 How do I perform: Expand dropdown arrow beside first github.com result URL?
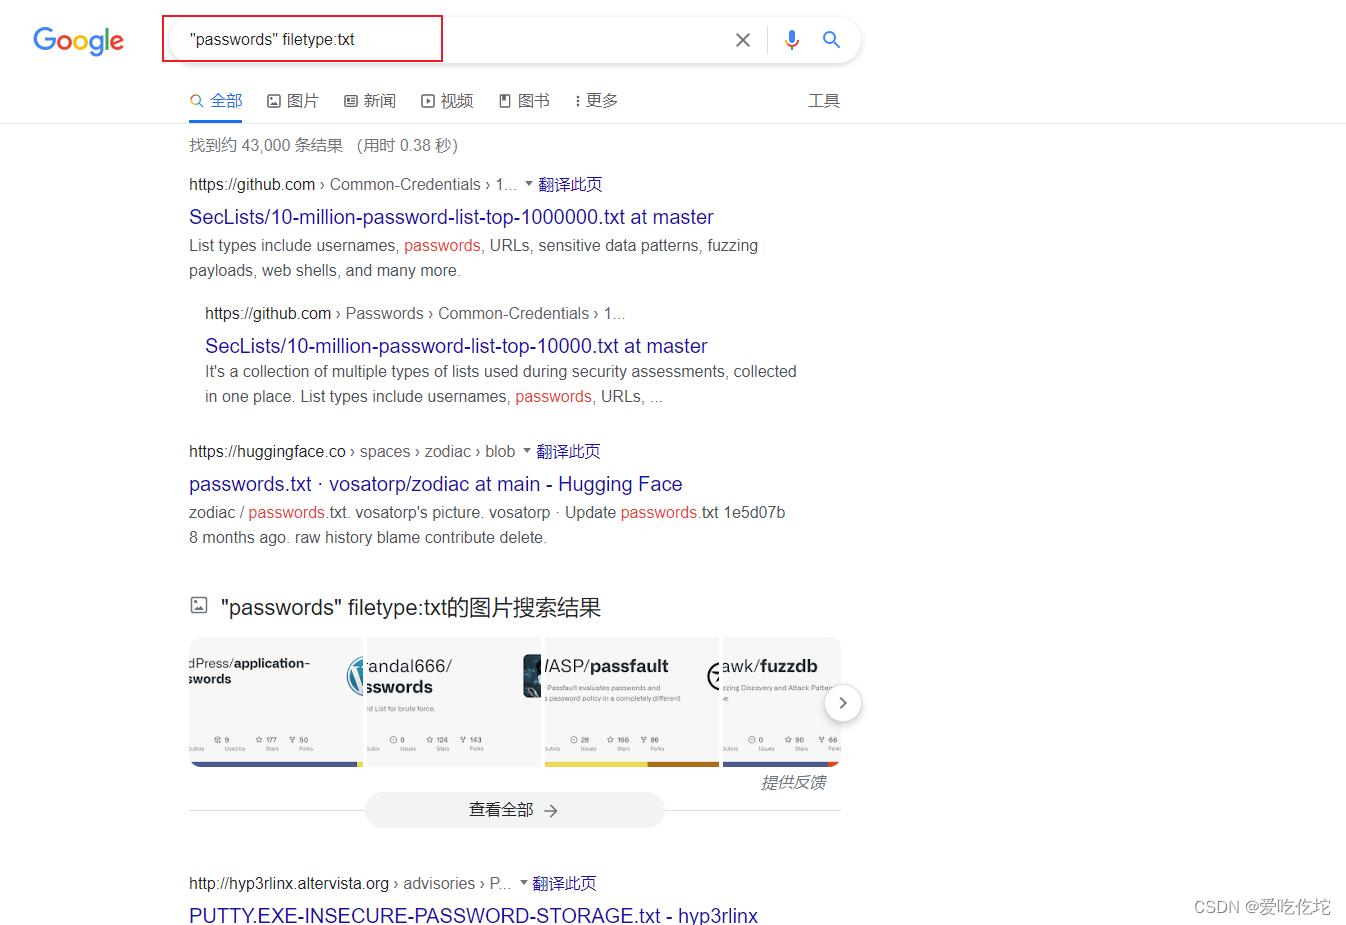click(x=528, y=184)
